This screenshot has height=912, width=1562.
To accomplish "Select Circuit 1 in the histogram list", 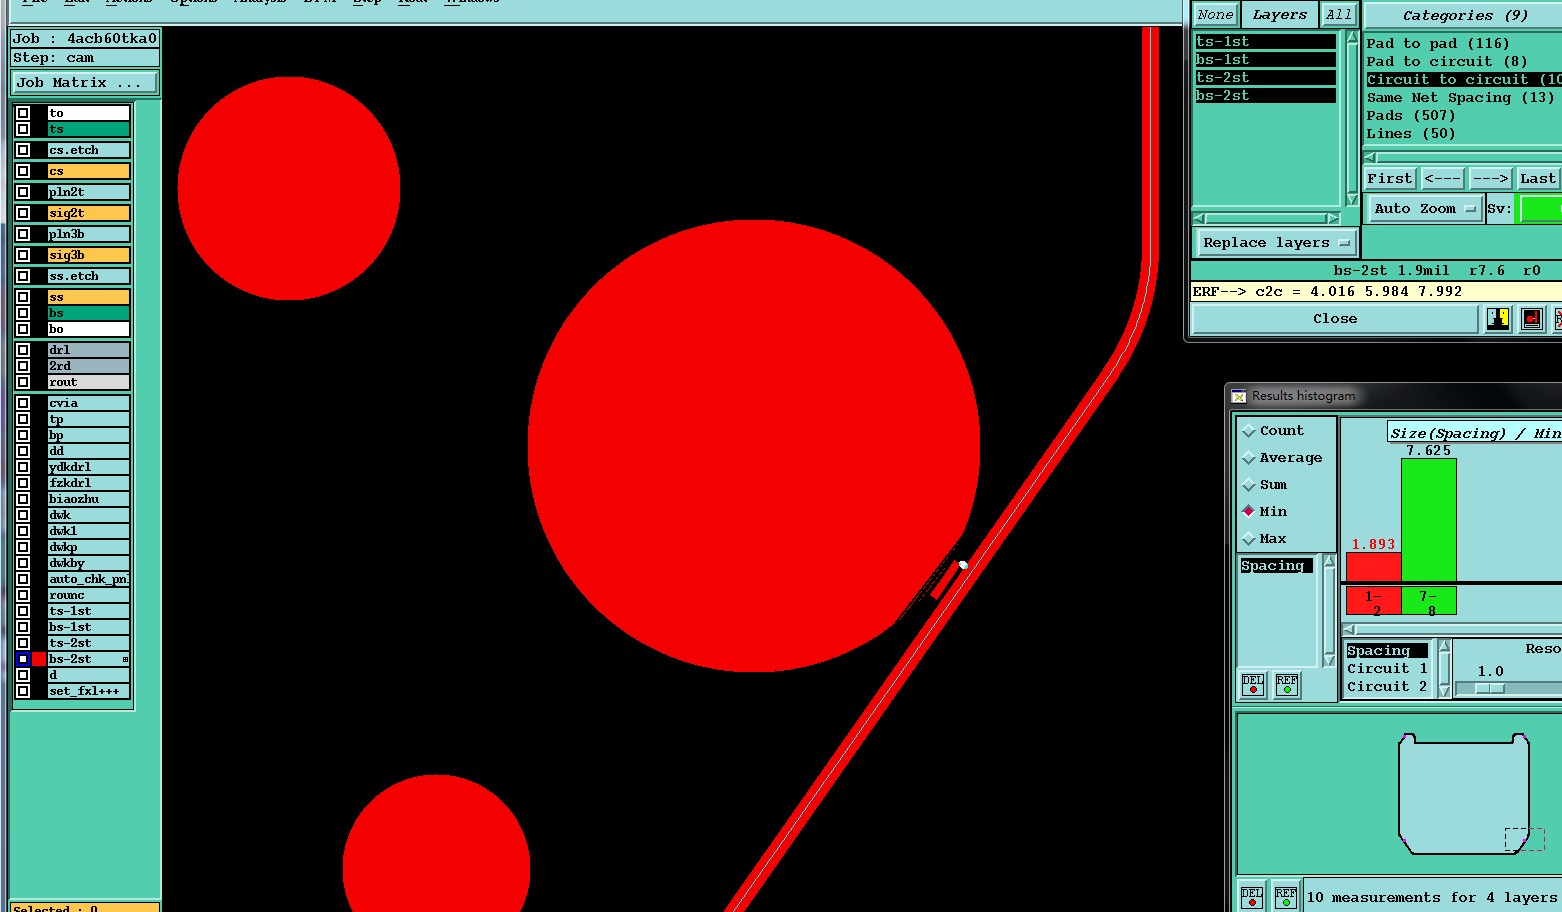I will click(1387, 669).
